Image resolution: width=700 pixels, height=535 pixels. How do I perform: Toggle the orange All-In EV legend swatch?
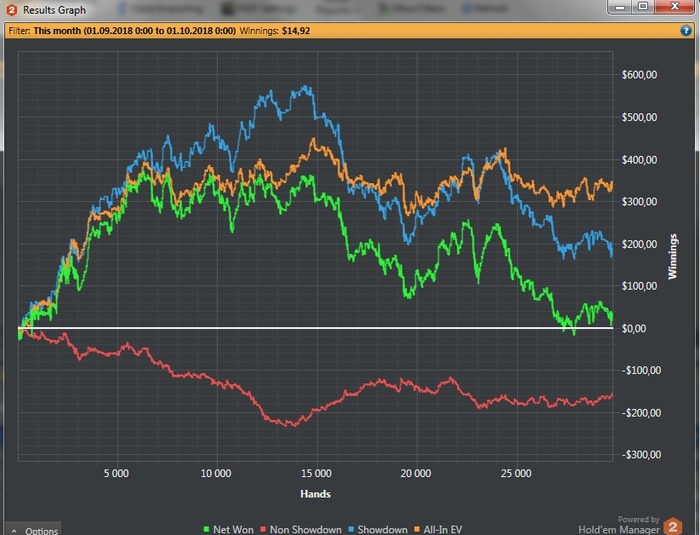pos(417,530)
